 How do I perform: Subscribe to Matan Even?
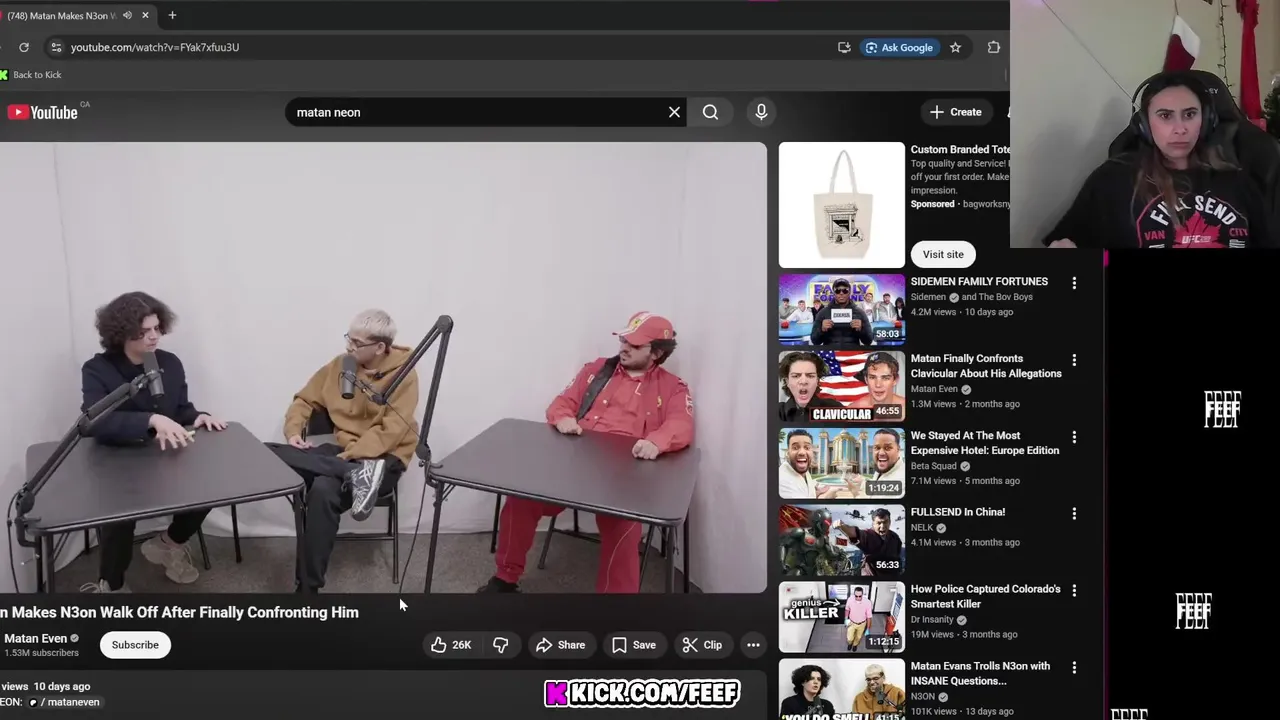(135, 645)
